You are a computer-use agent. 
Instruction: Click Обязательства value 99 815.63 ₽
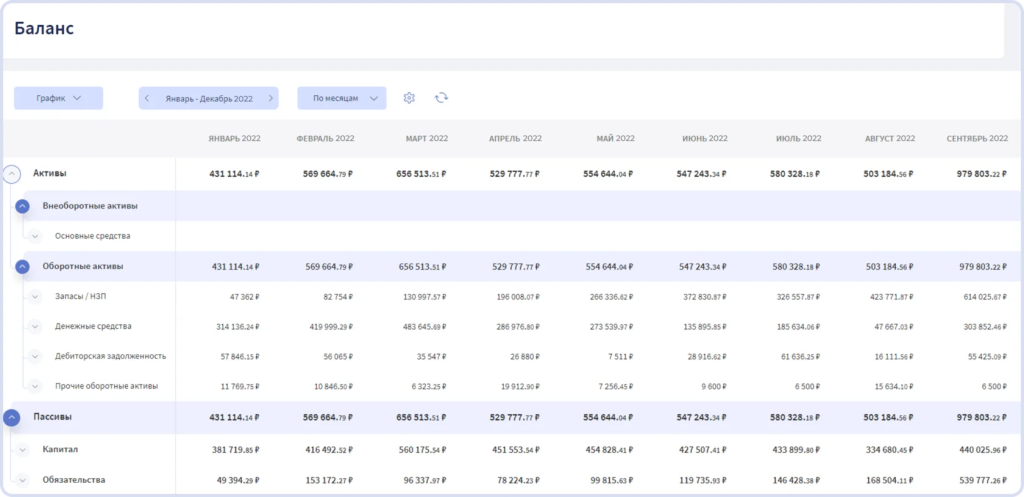pyautogui.click(x=613, y=481)
